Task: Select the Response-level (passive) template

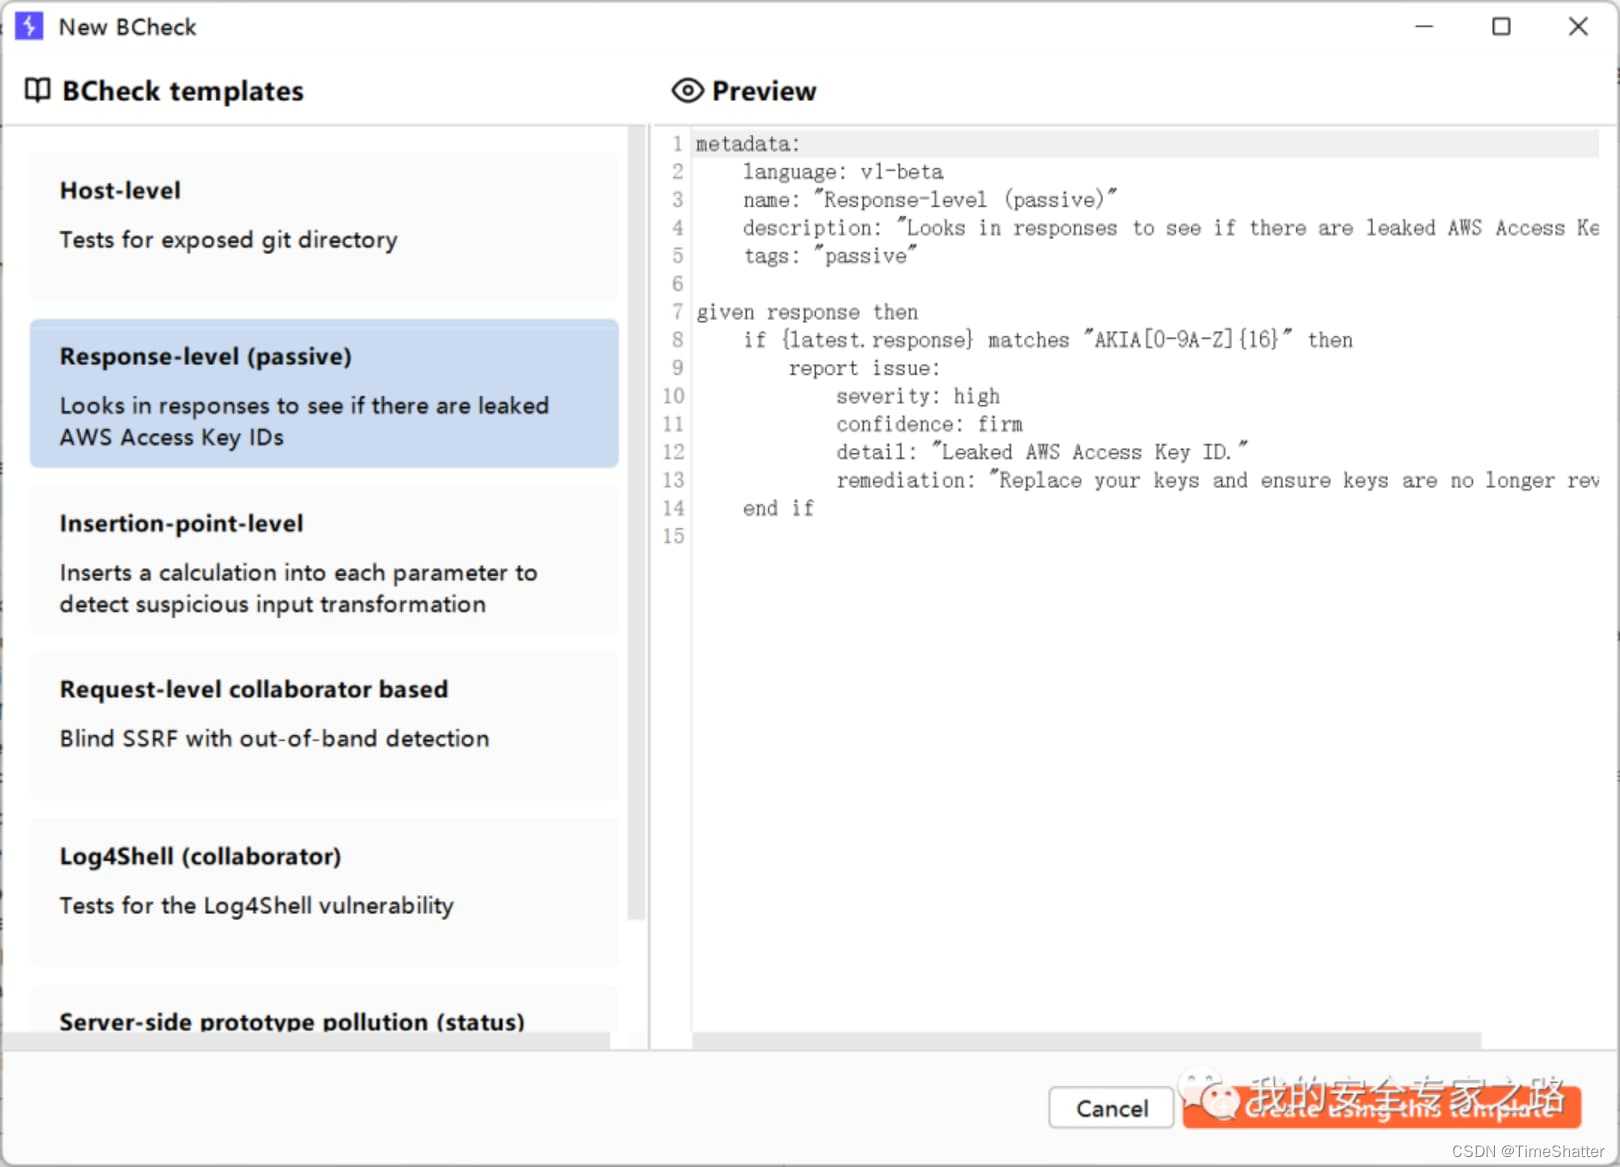Action: [324, 393]
